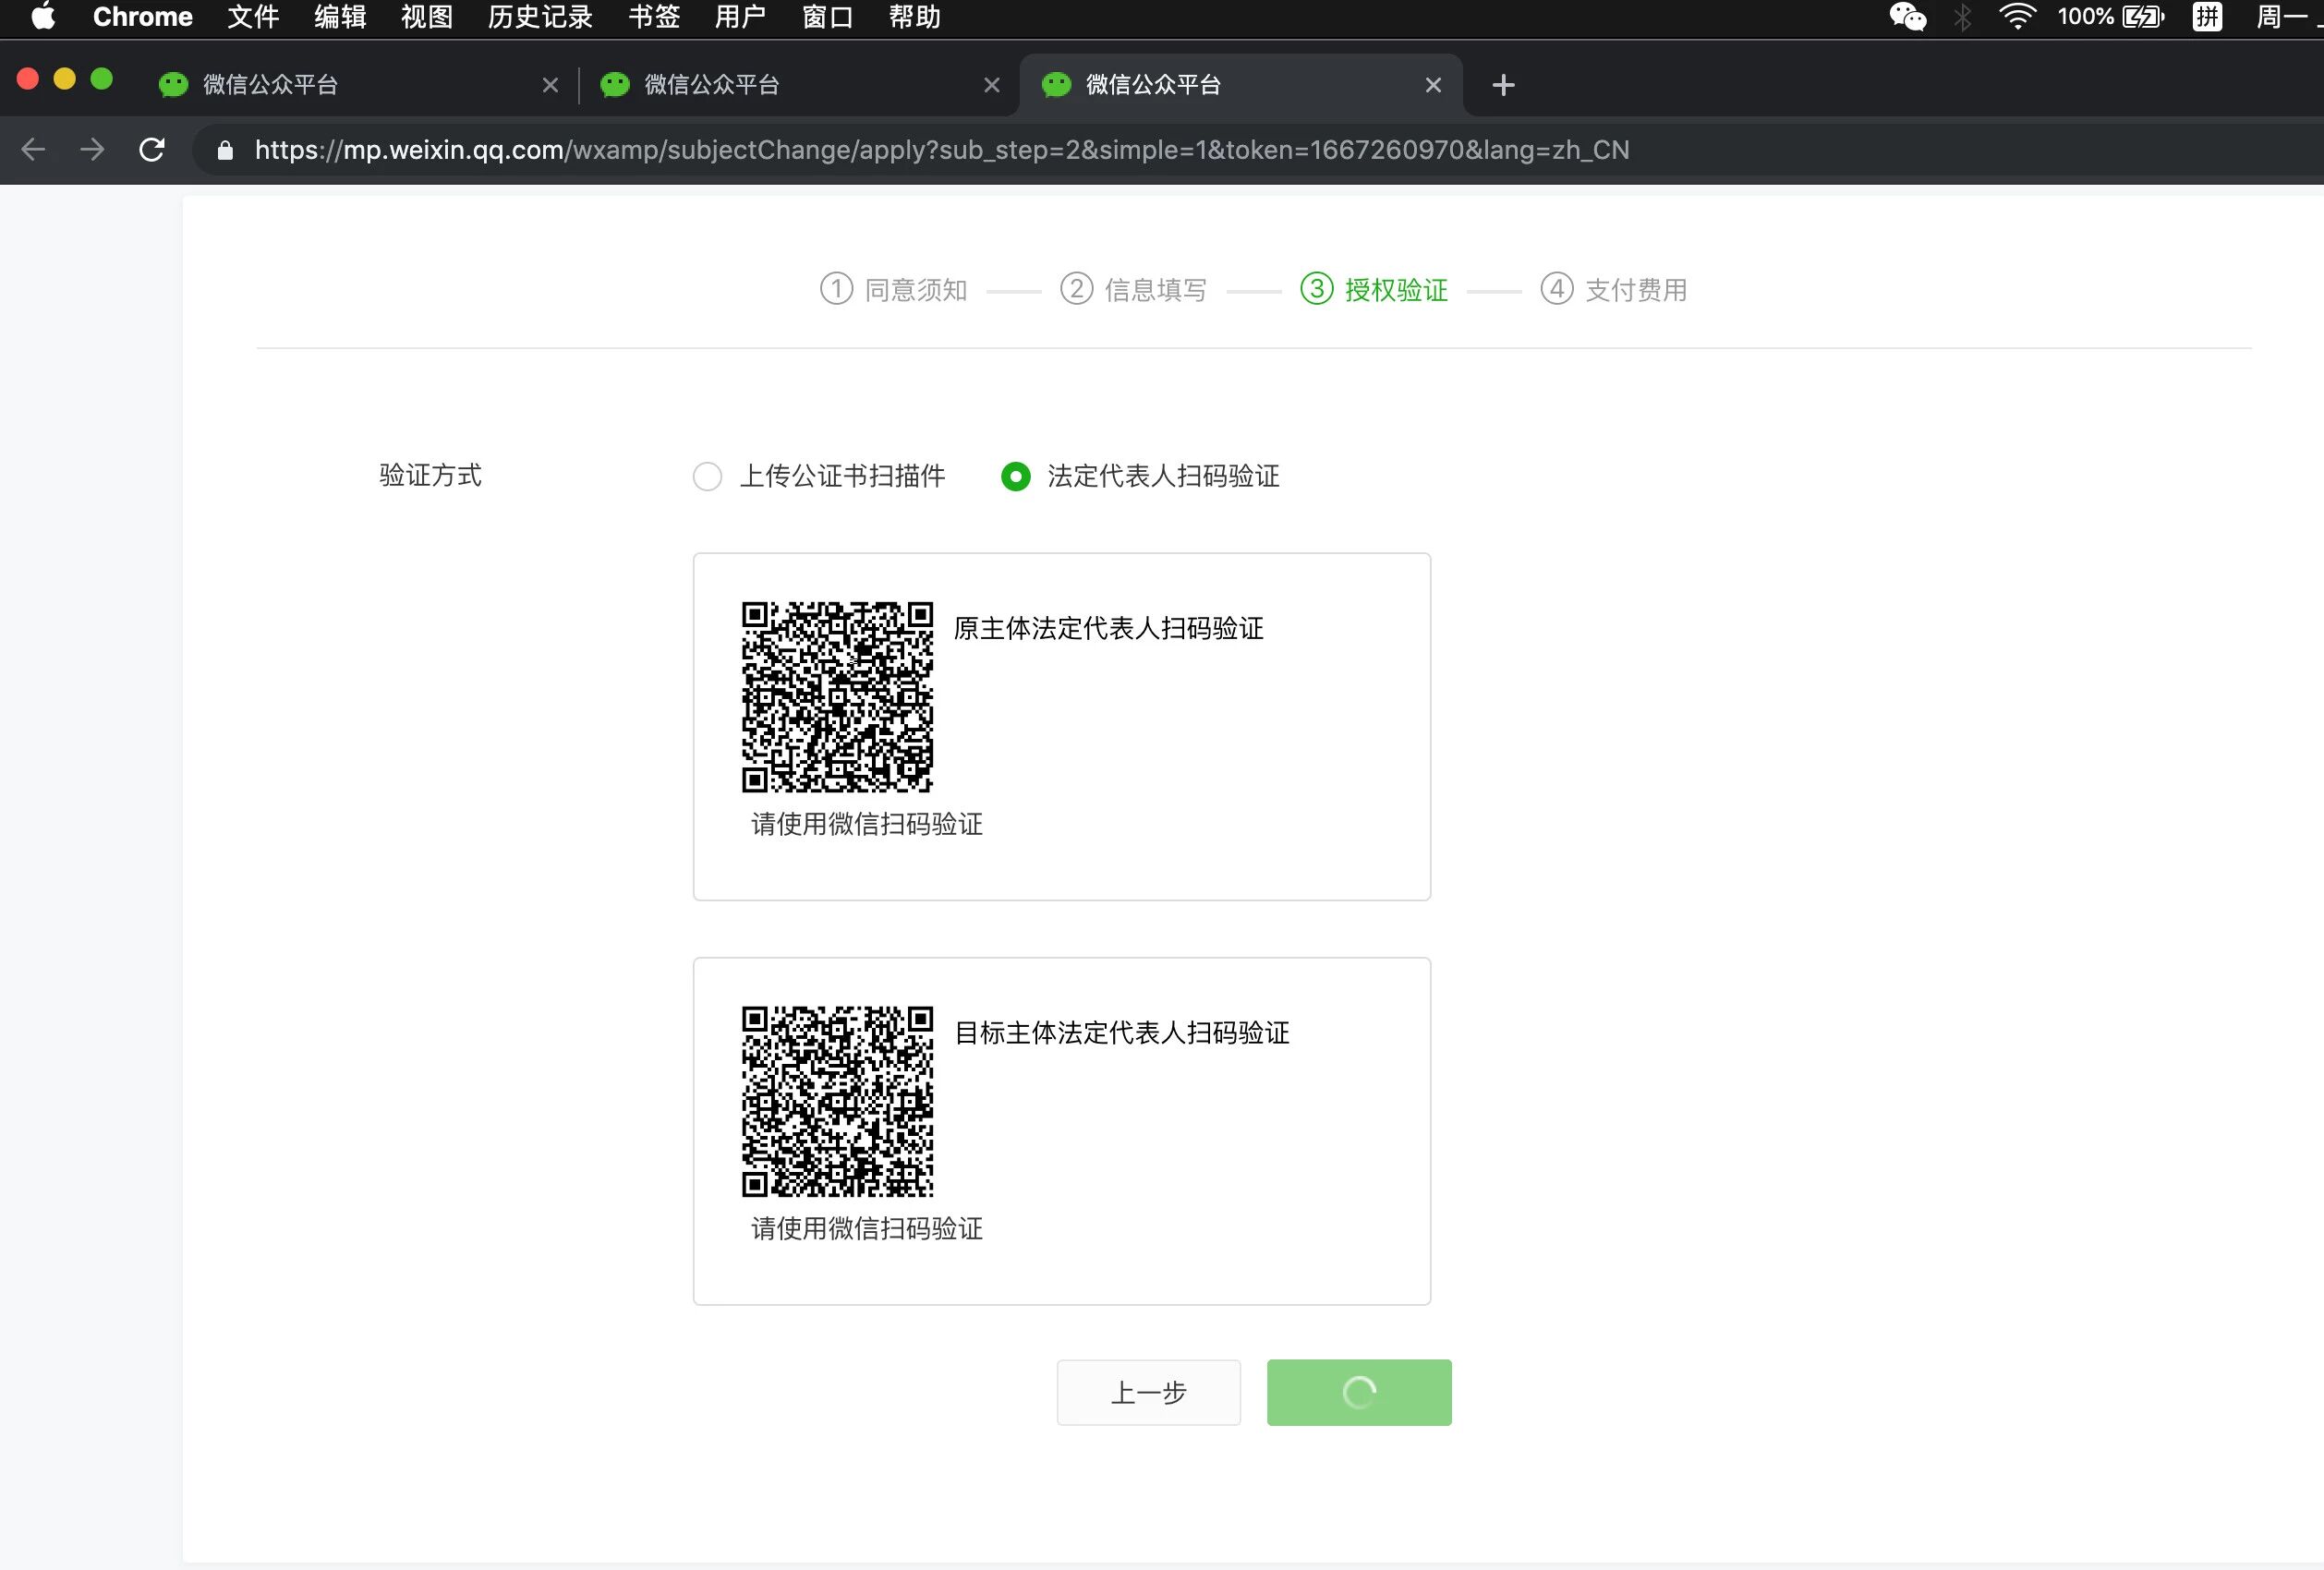Click the browser back arrow

coord(33,150)
